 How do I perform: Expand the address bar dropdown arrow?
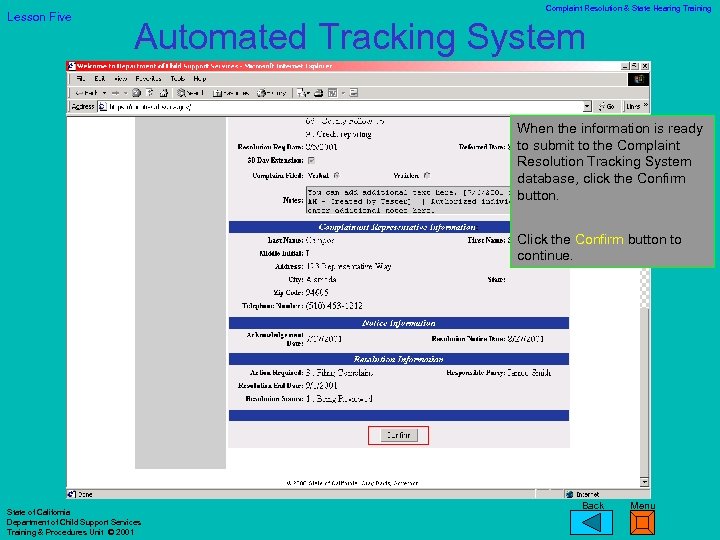click(x=587, y=107)
